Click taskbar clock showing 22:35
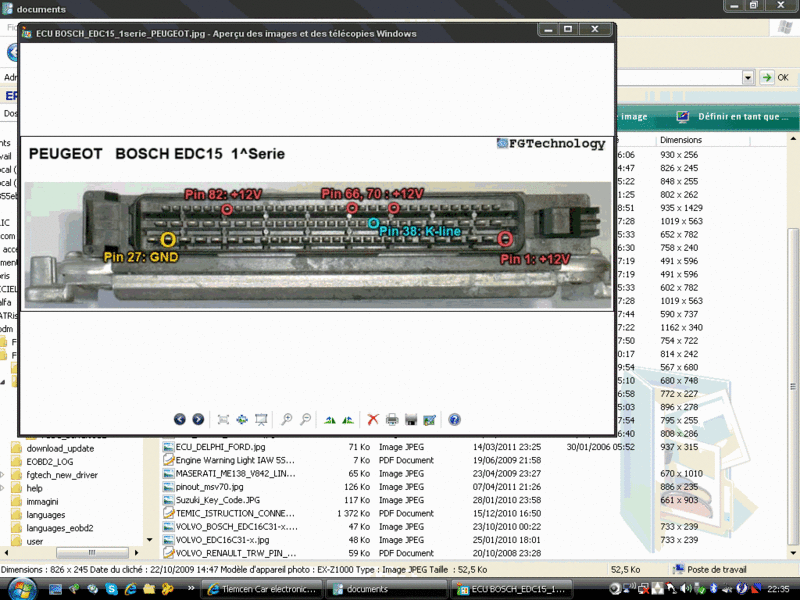800x600 pixels. [778, 589]
